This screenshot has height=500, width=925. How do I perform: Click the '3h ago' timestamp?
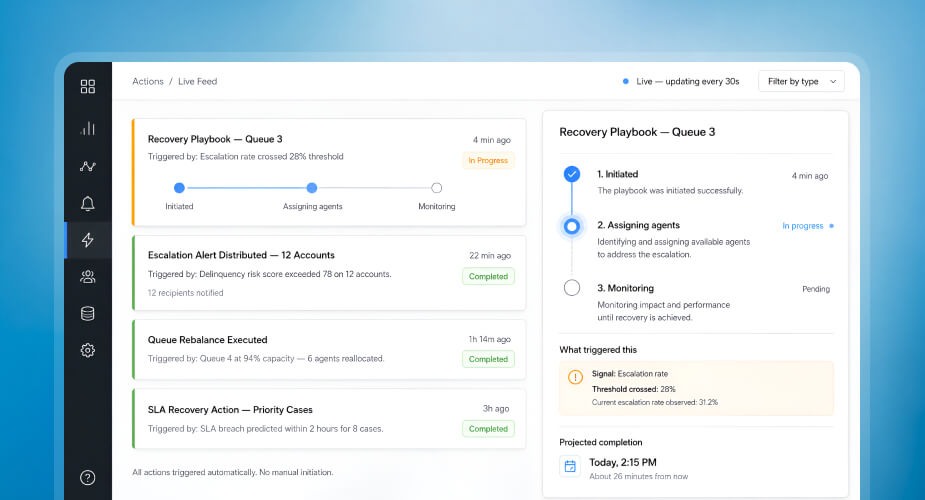(496, 409)
